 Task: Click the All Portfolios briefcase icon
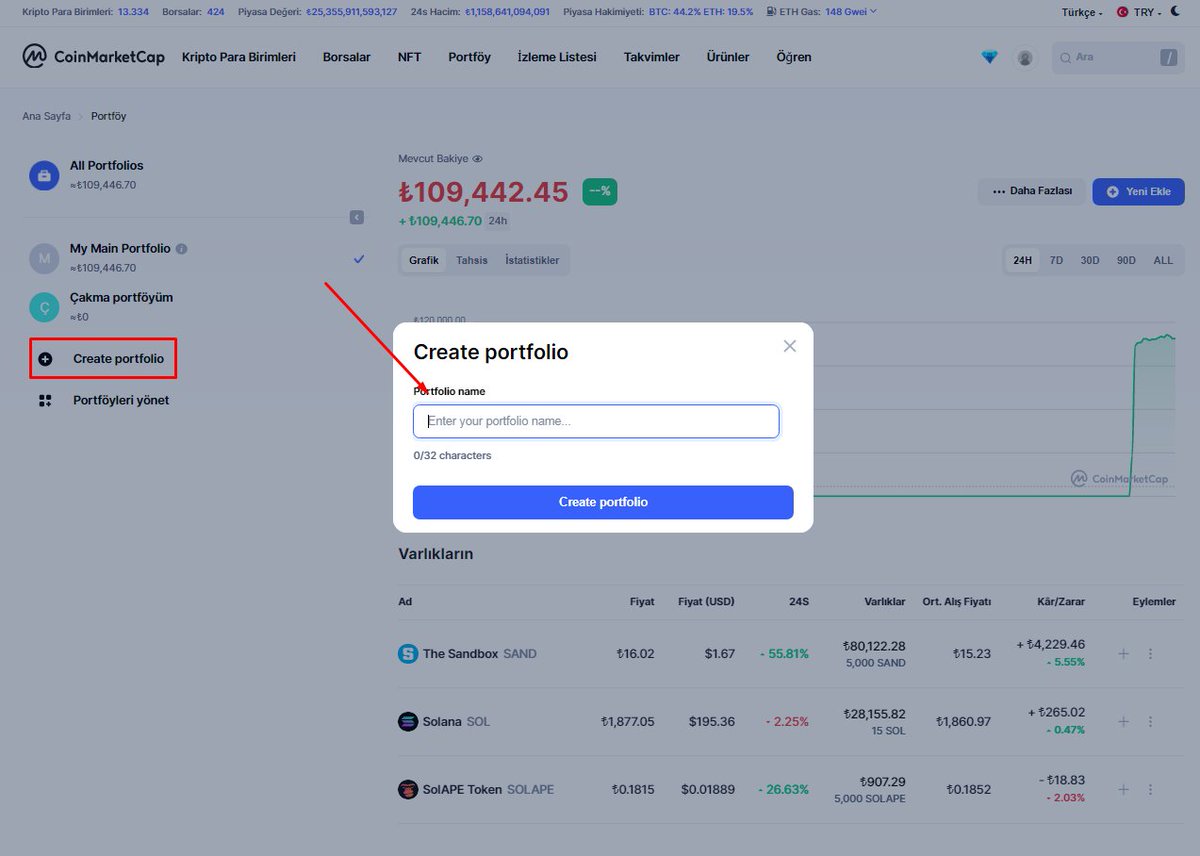click(44, 176)
